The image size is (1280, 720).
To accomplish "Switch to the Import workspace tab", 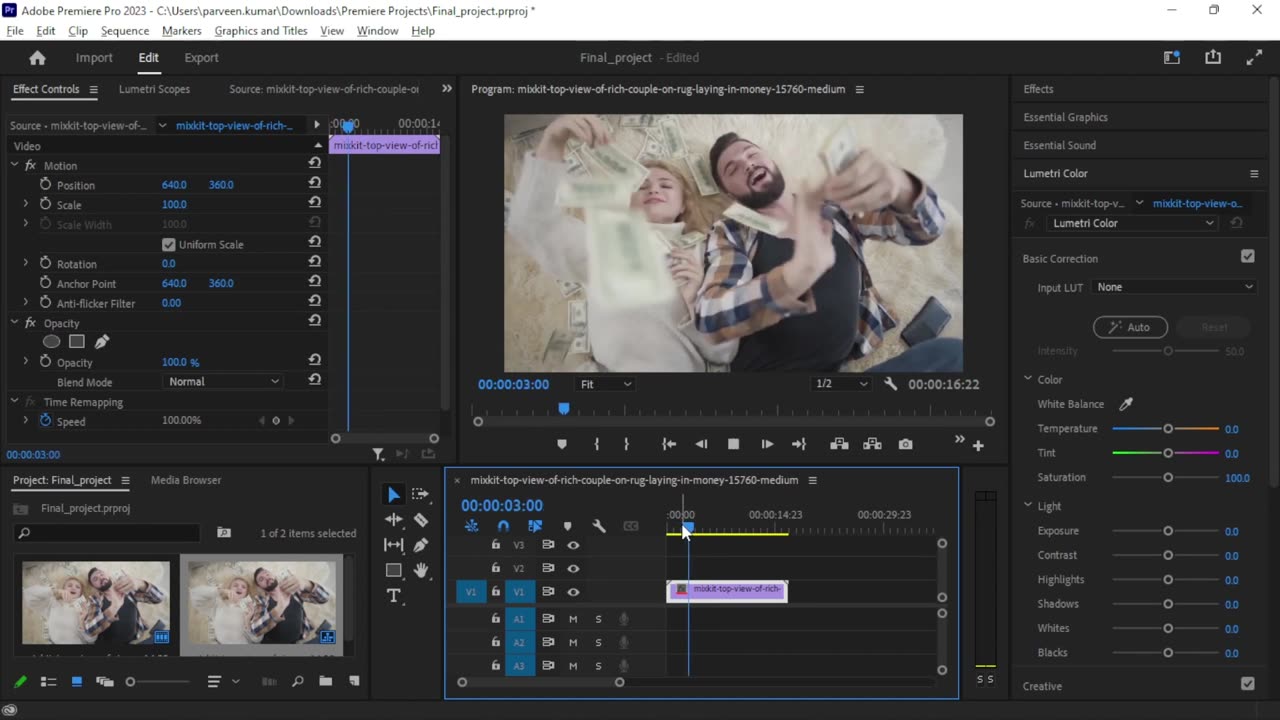I will point(94,58).
